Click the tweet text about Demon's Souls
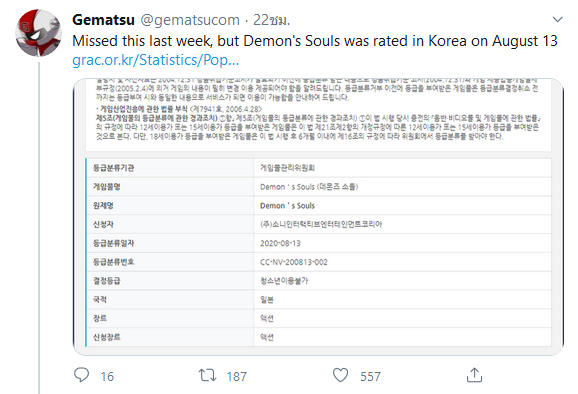 pyautogui.click(x=315, y=41)
